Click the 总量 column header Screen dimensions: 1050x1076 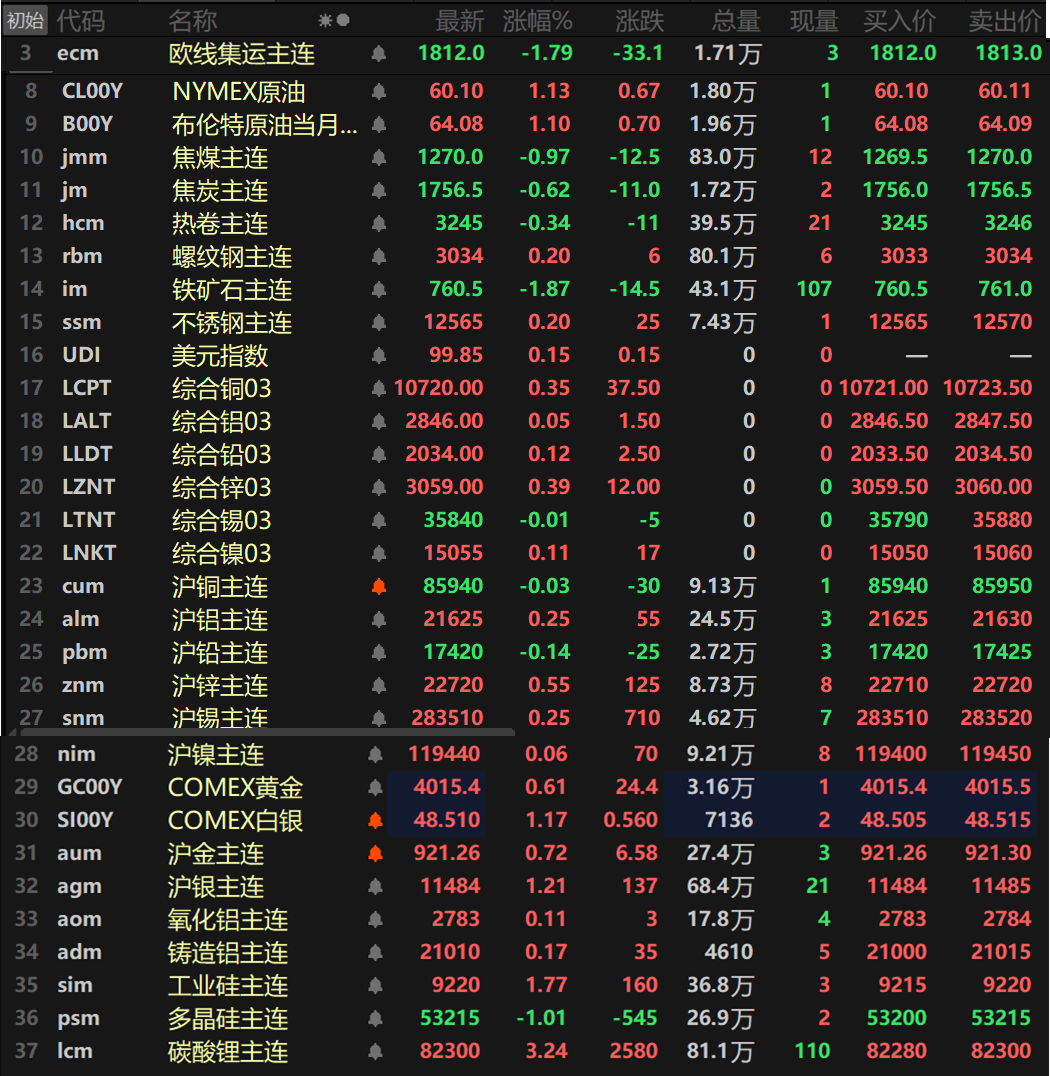[x=736, y=20]
